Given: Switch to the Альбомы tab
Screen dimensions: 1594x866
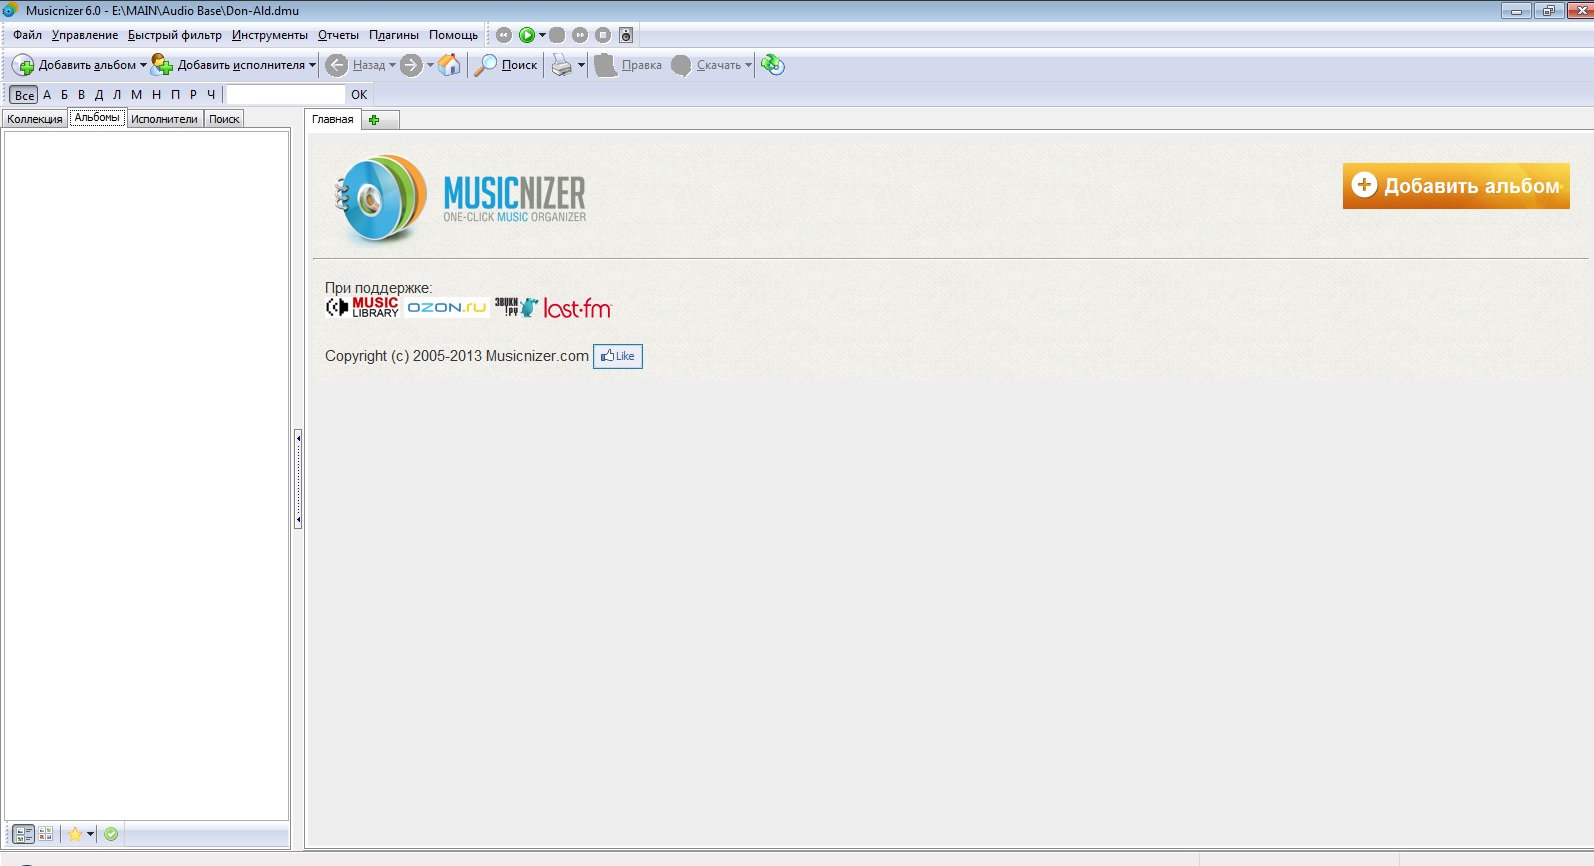Looking at the screenshot, I should pos(97,118).
